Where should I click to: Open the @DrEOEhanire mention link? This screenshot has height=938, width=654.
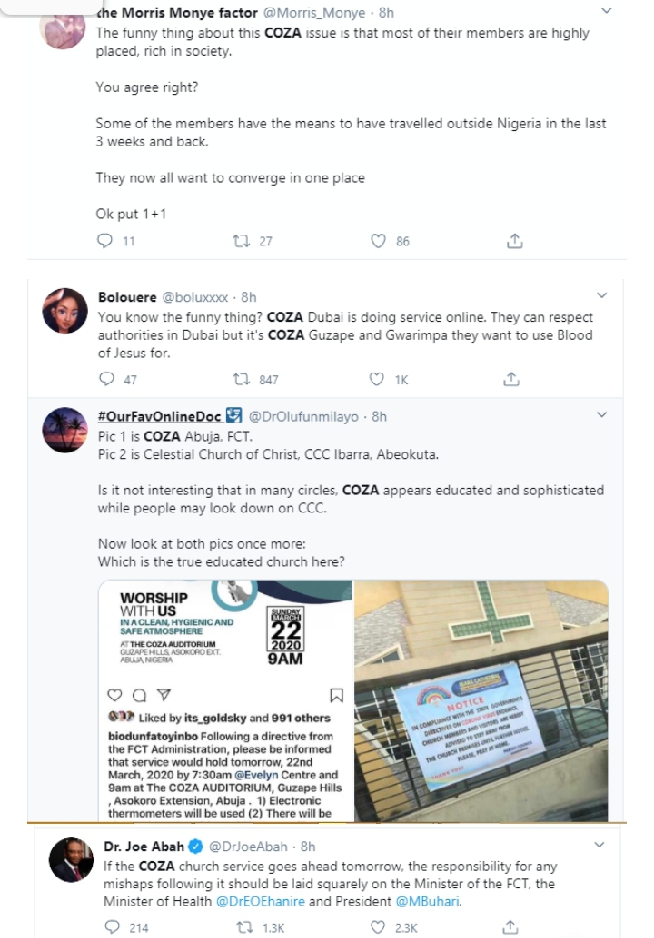(x=260, y=901)
